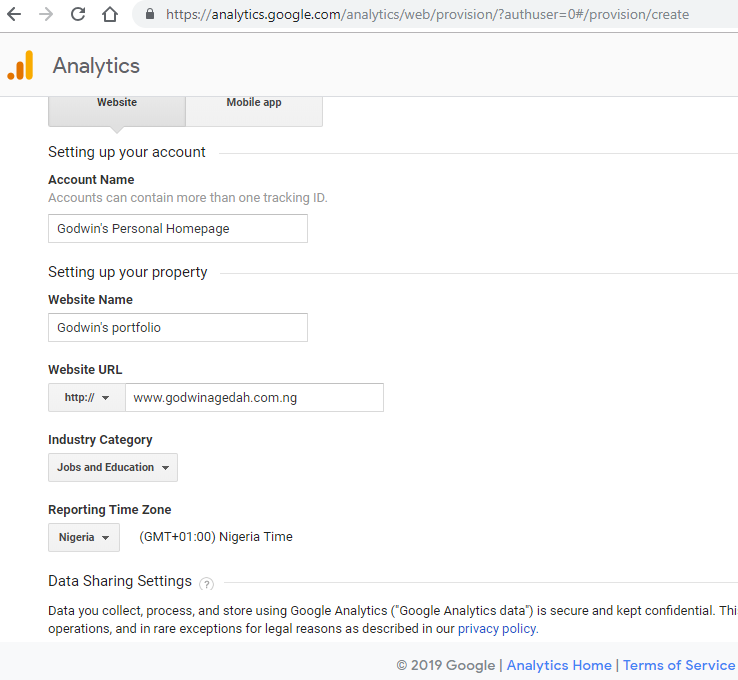The image size is (738, 680).
Task: Open the Terms of Service footer link
Action: tap(679, 665)
